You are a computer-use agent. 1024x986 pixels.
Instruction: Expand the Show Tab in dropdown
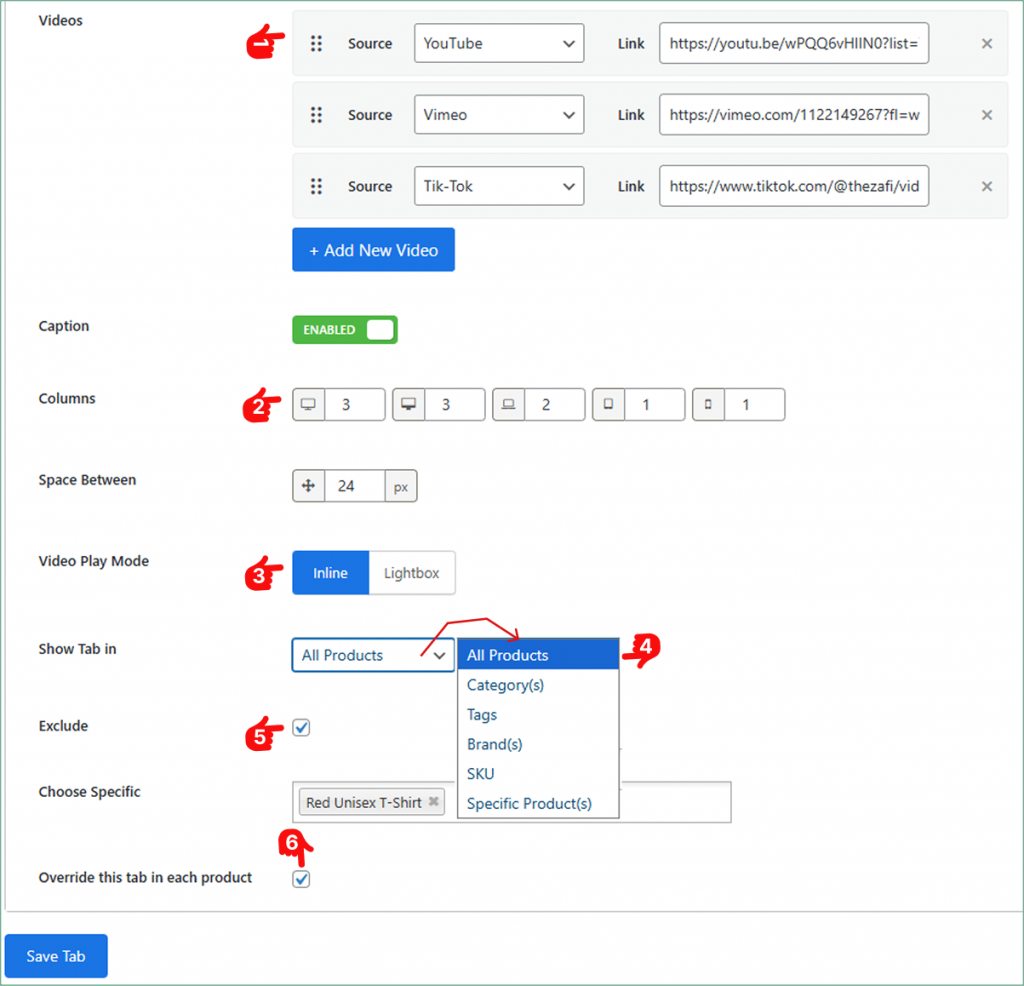coord(373,656)
